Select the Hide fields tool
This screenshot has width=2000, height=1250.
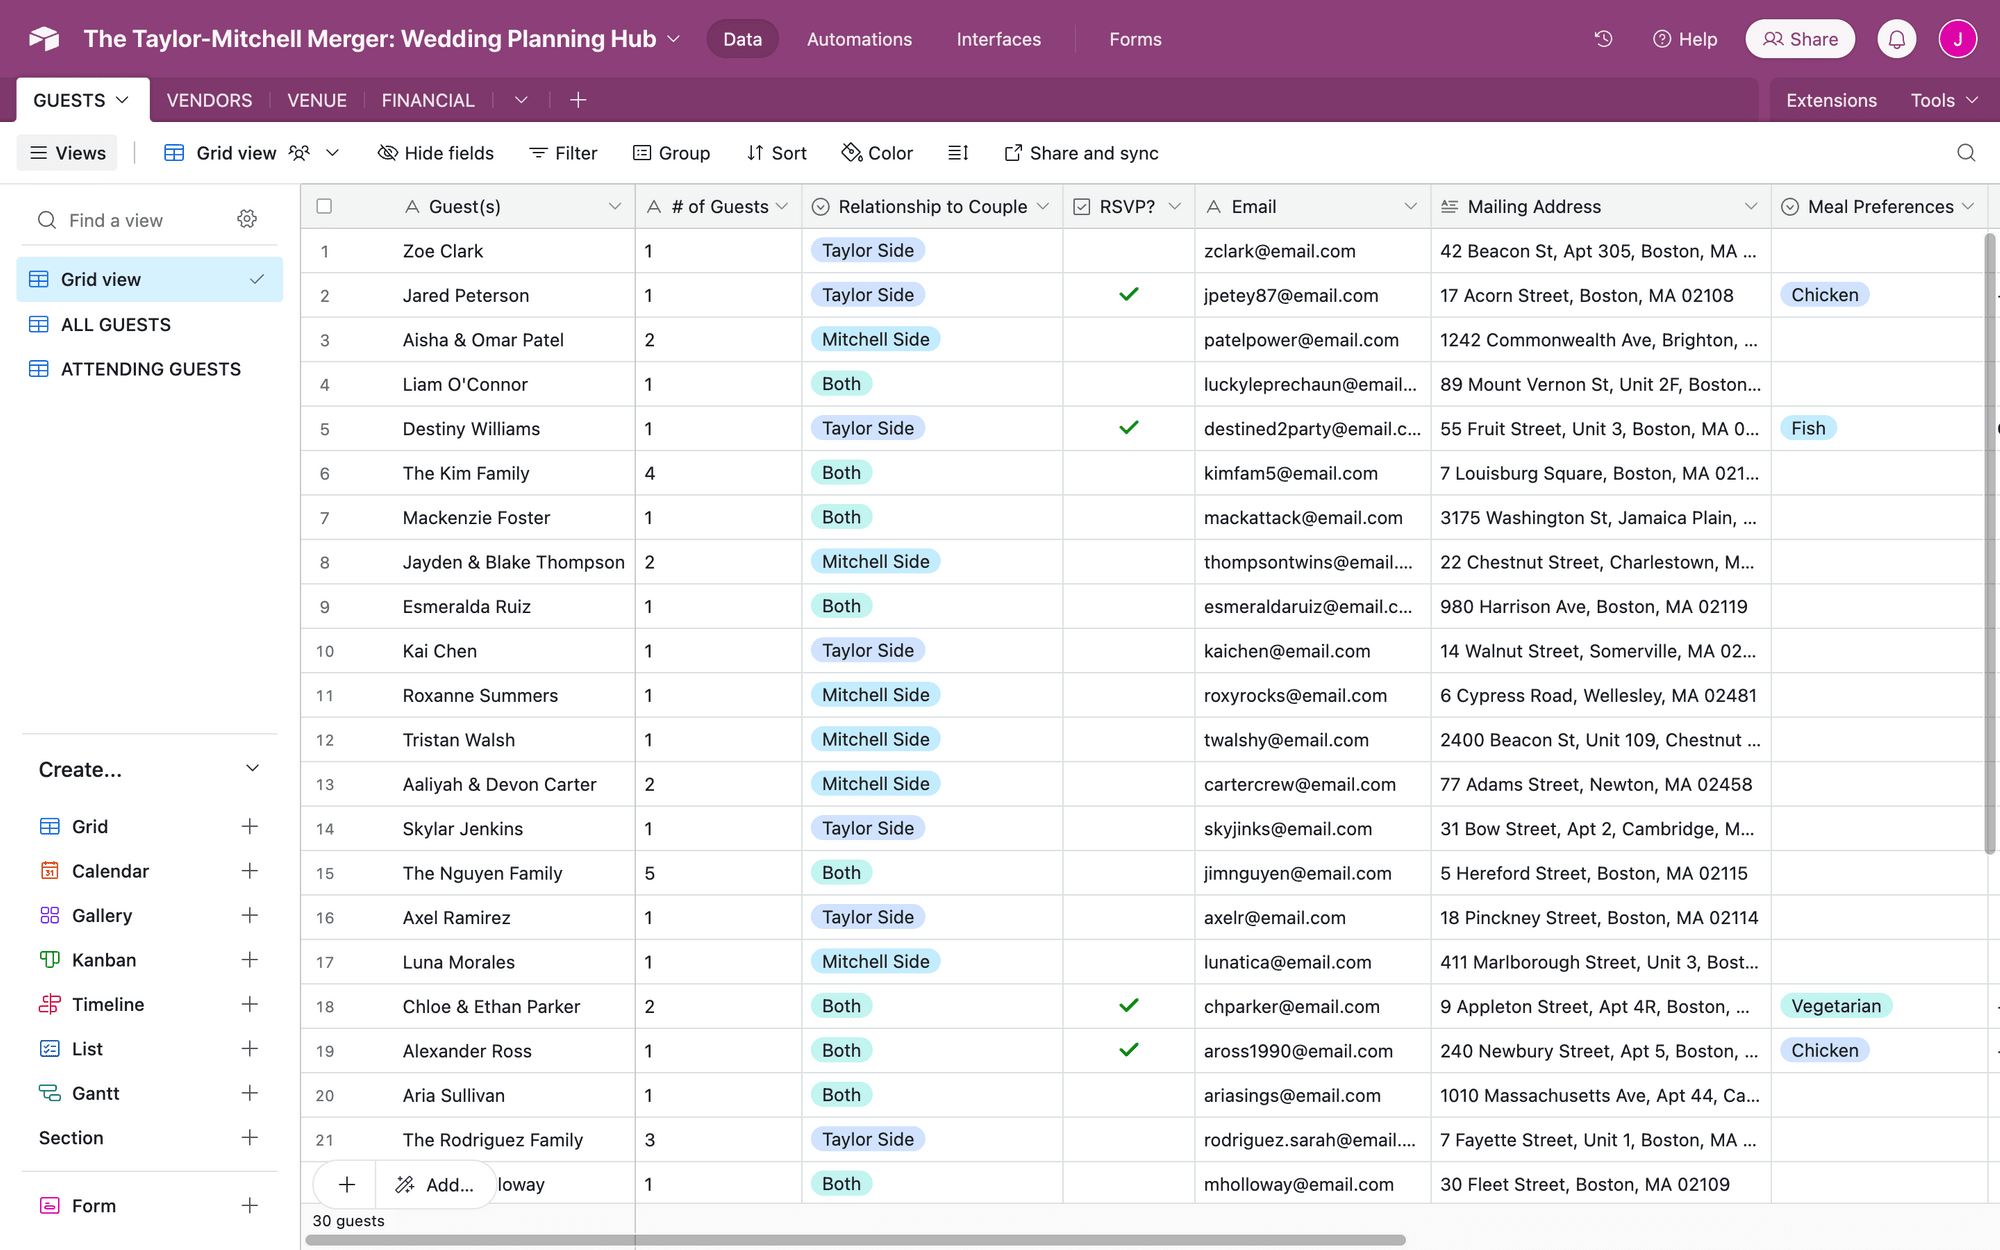pyautogui.click(x=435, y=152)
